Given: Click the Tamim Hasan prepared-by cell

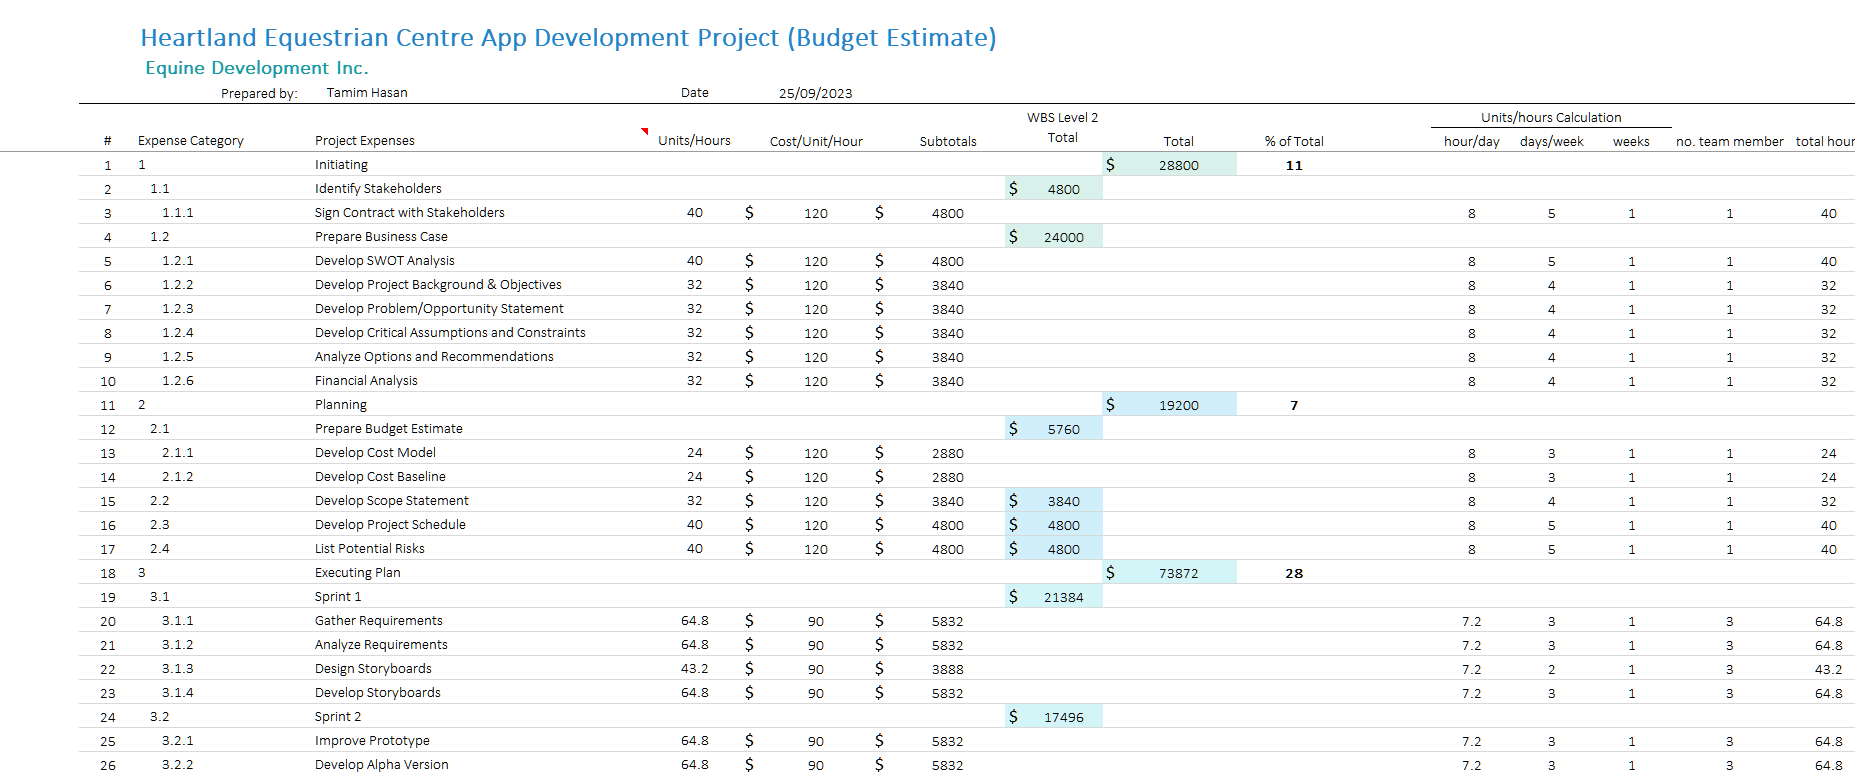Looking at the screenshot, I should pyautogui.click(x=366, y=93).
